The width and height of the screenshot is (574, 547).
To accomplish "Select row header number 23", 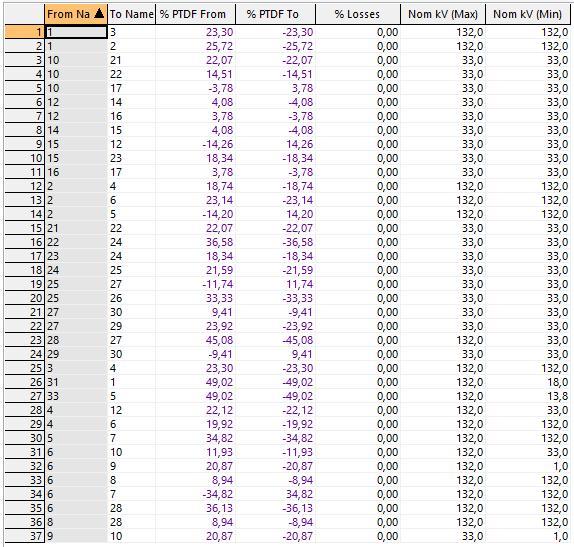I will [x=25, y=340].
